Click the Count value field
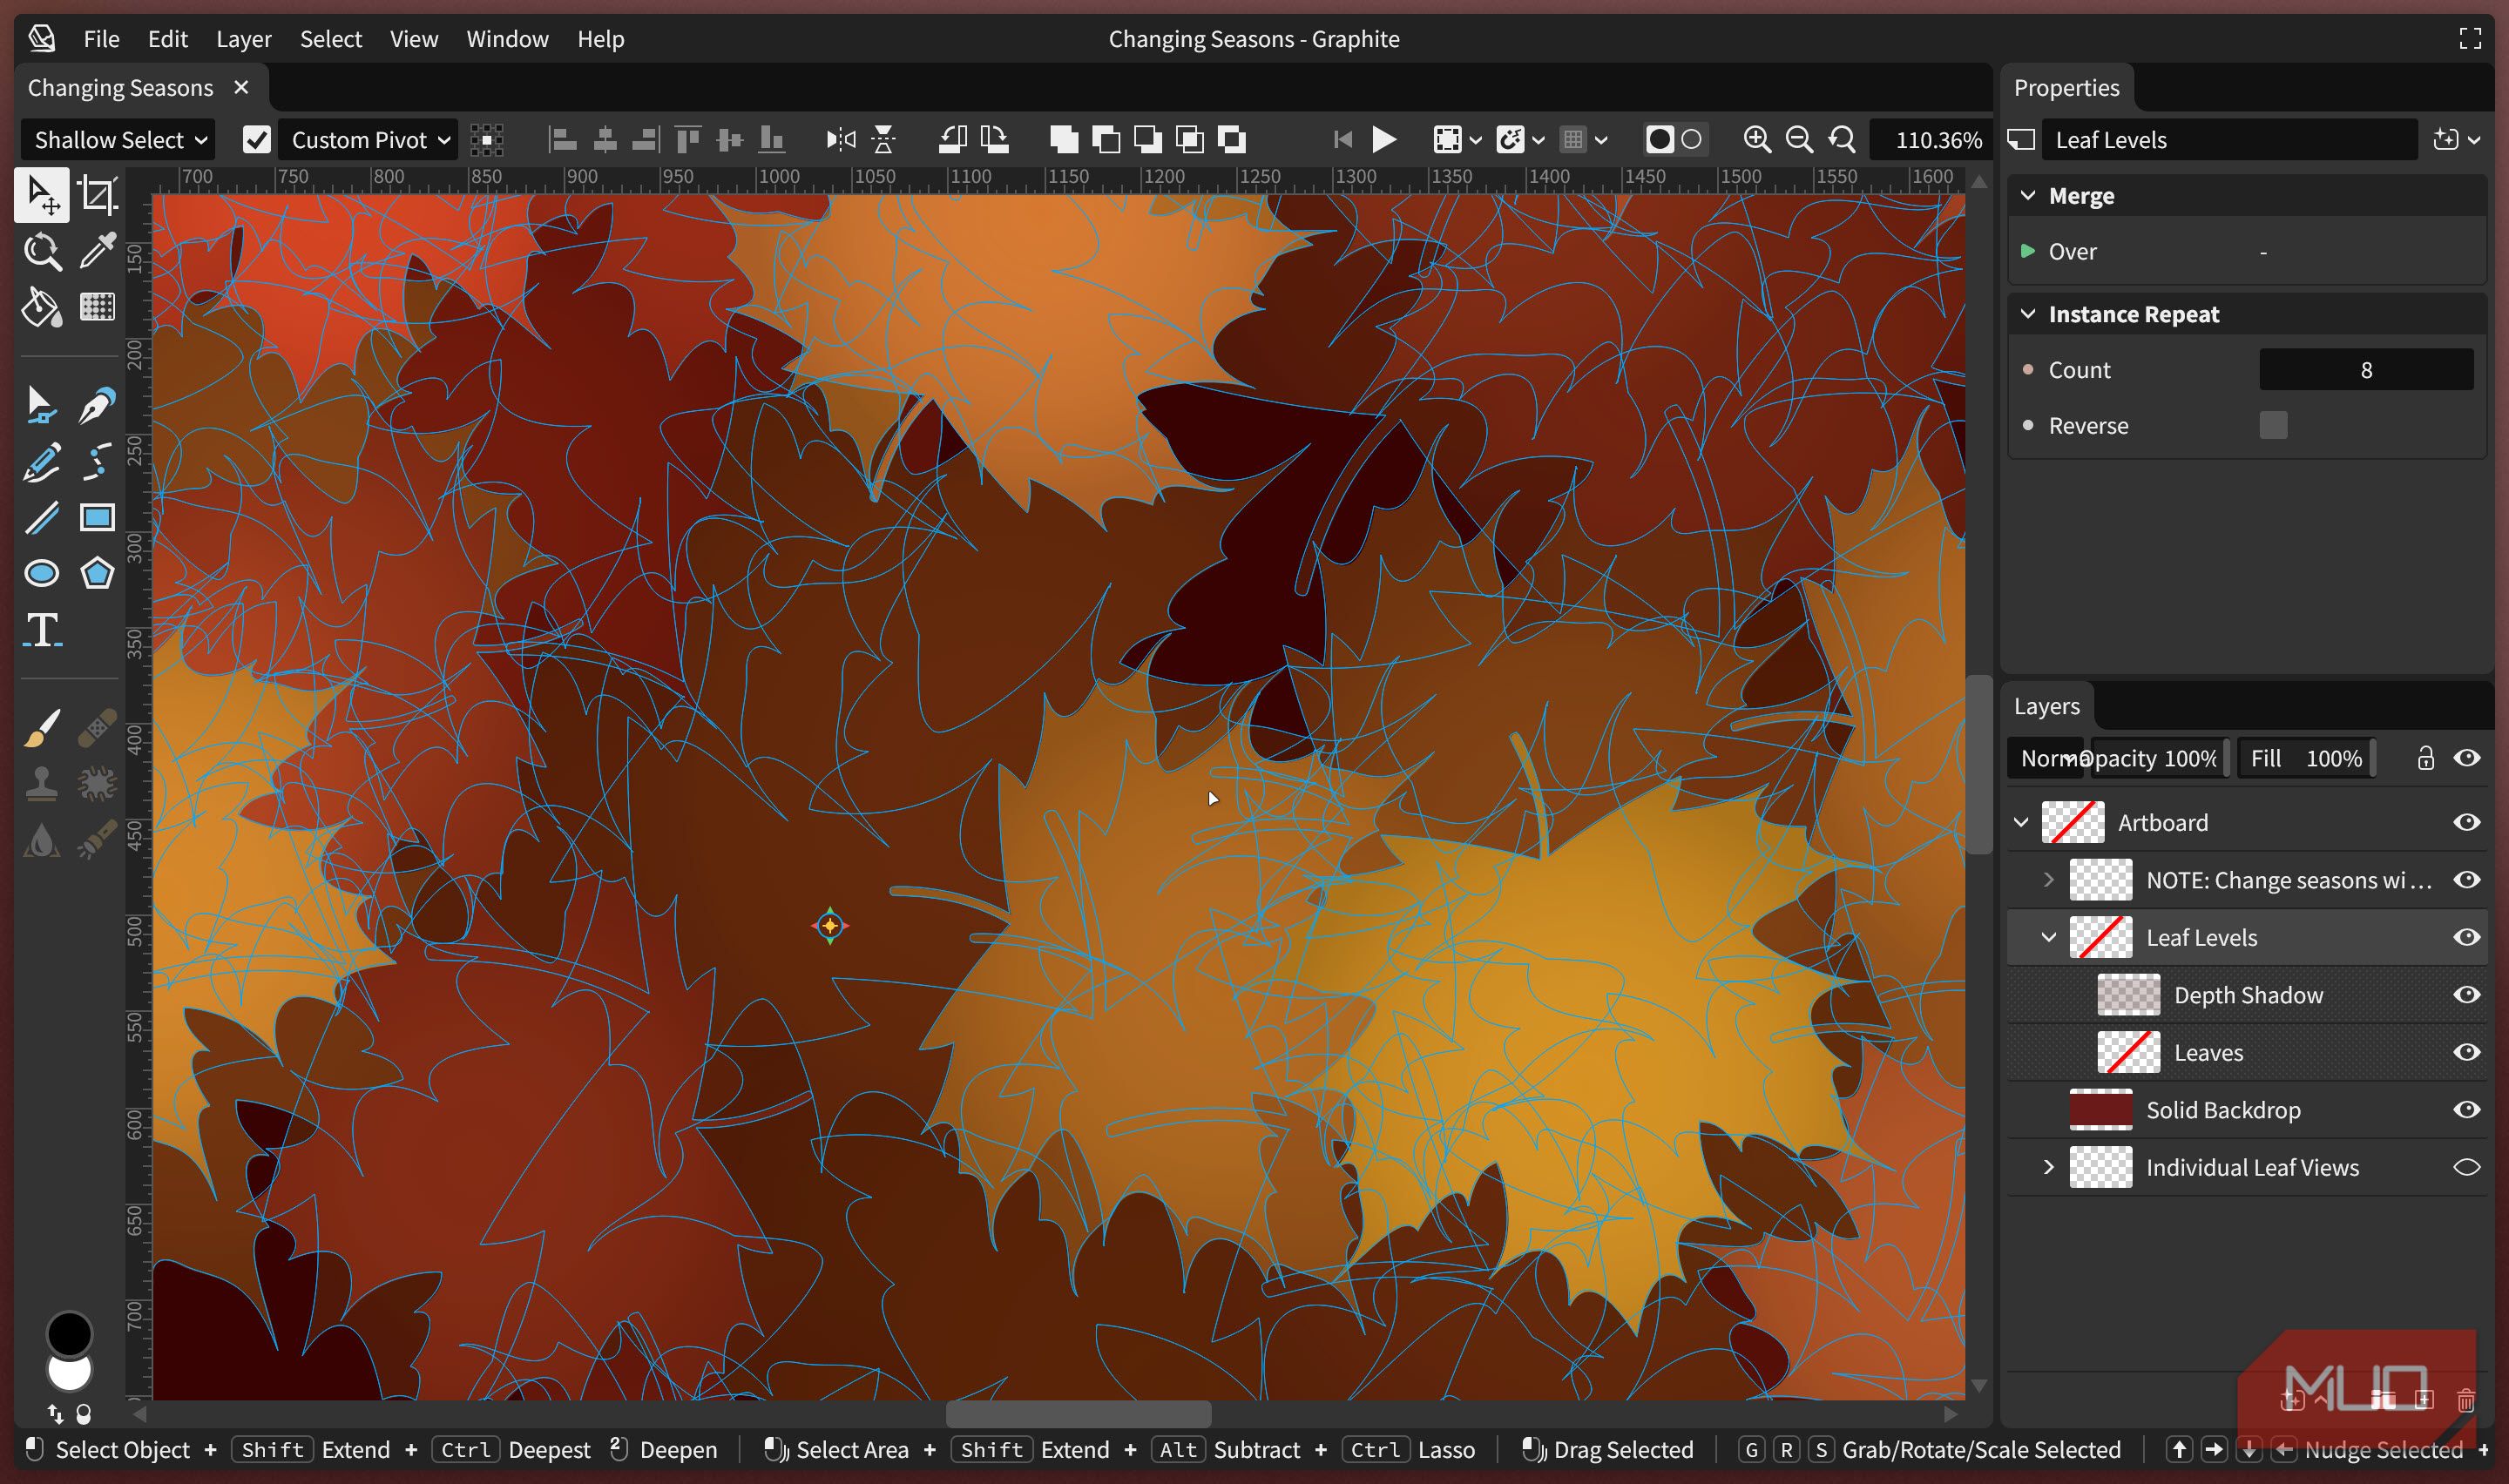Viewport: 2509px width, 1484px height. coord(2366,370)
